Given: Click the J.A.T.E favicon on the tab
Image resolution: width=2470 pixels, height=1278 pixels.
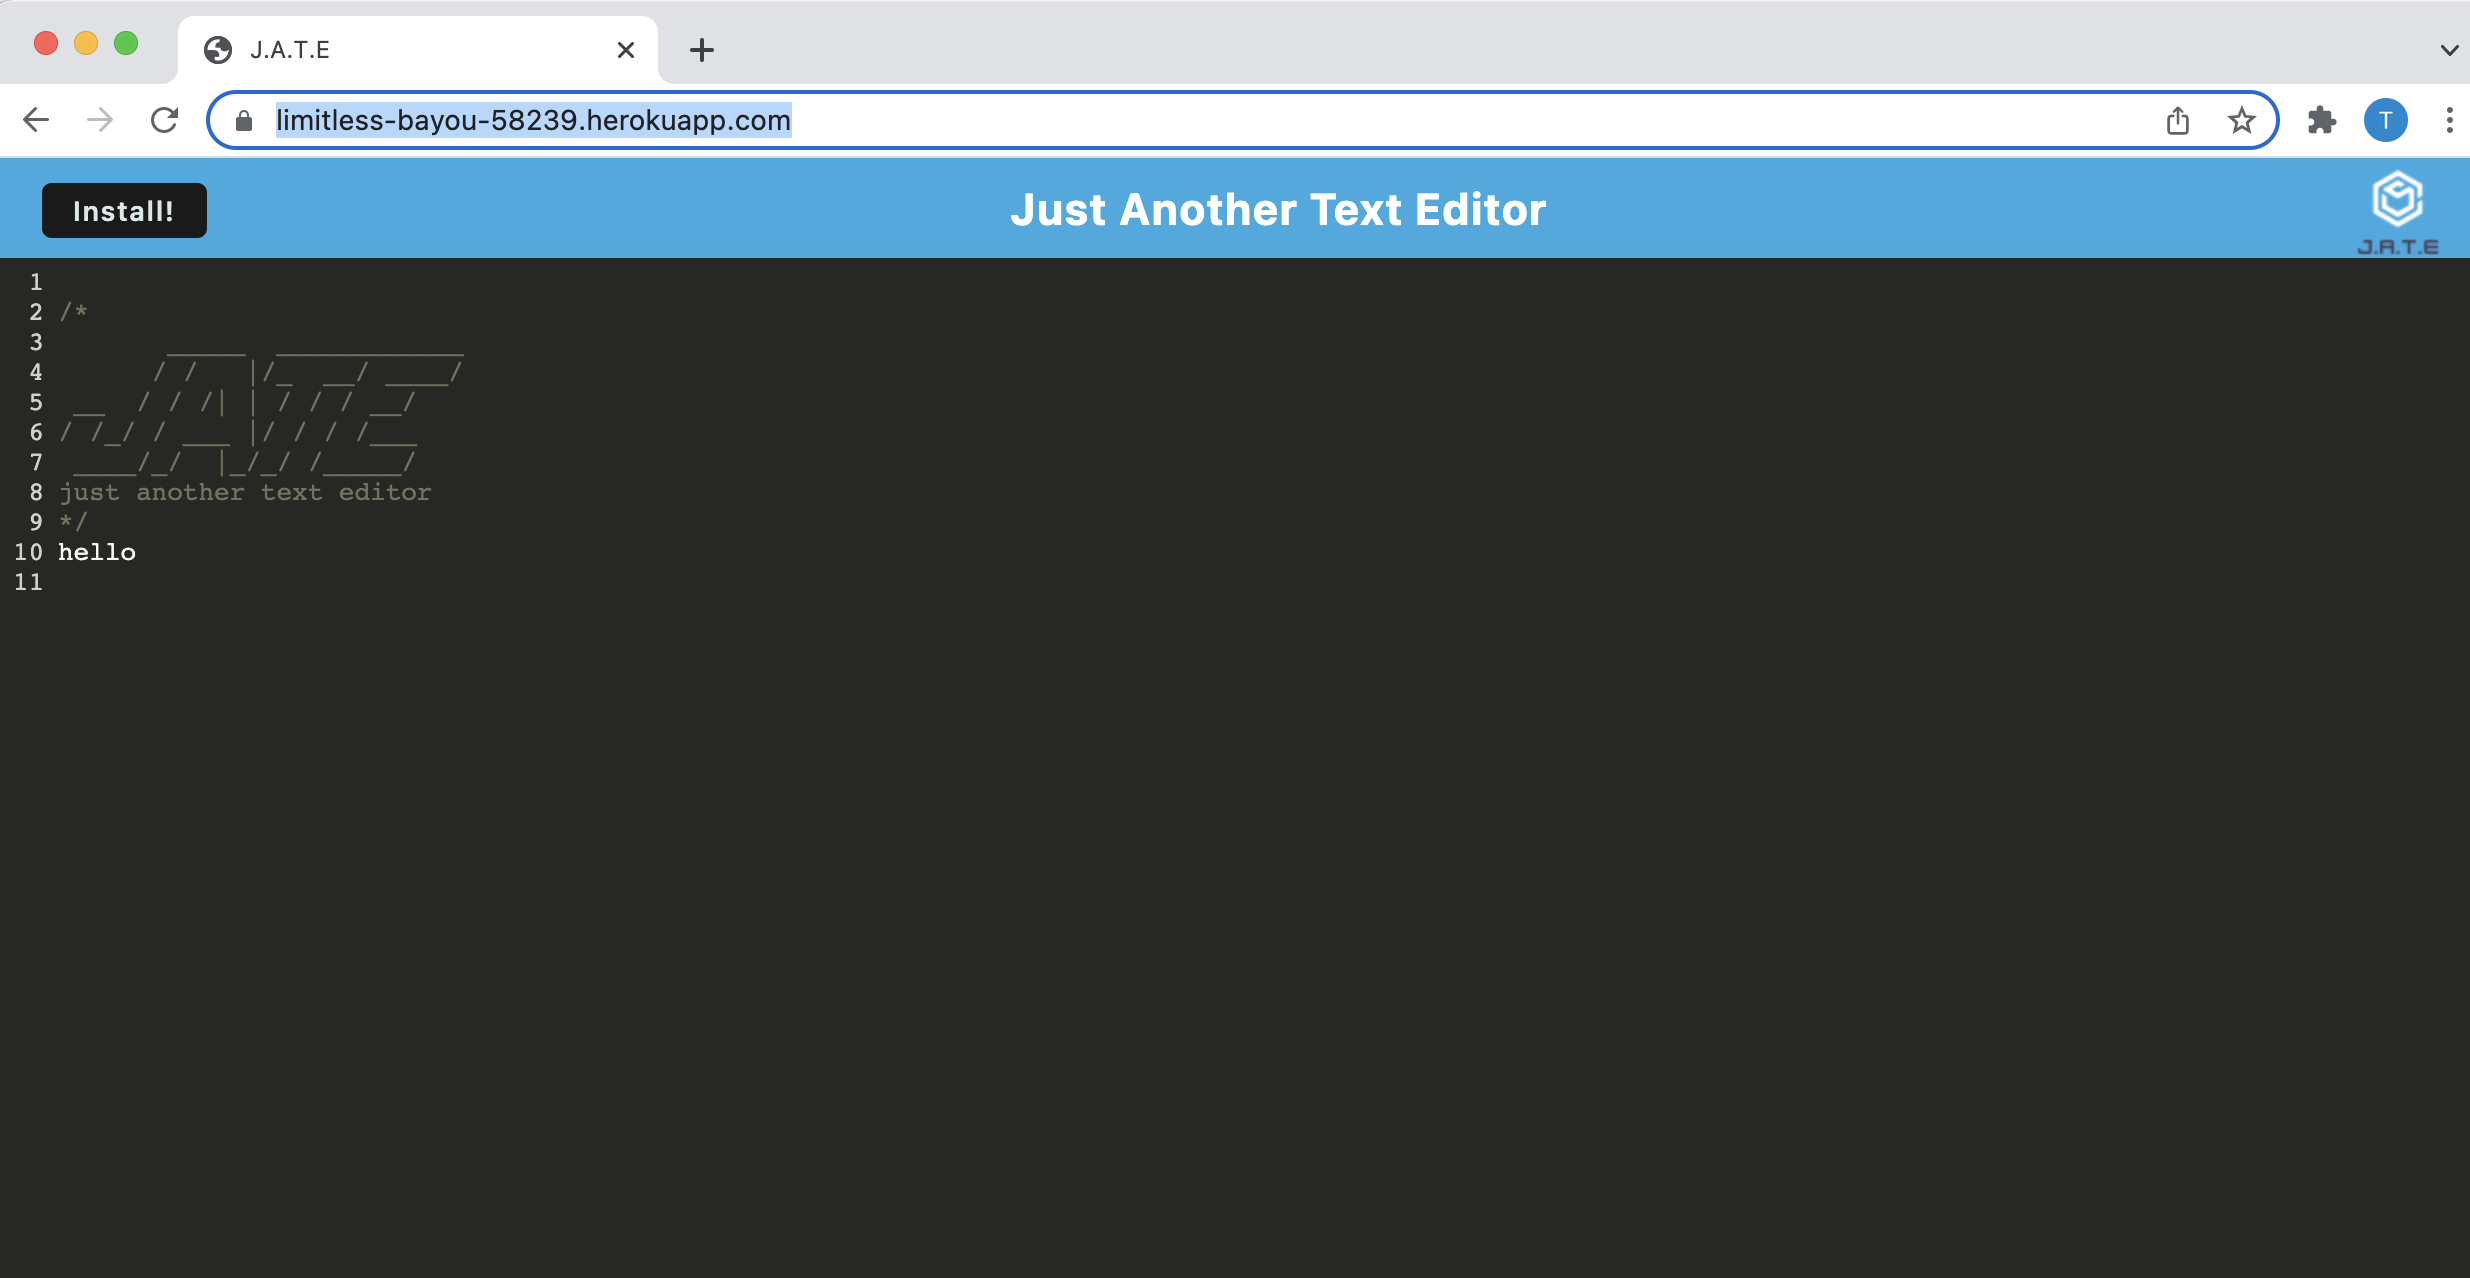Looking at the screenshot, I should tap(219, 49).
